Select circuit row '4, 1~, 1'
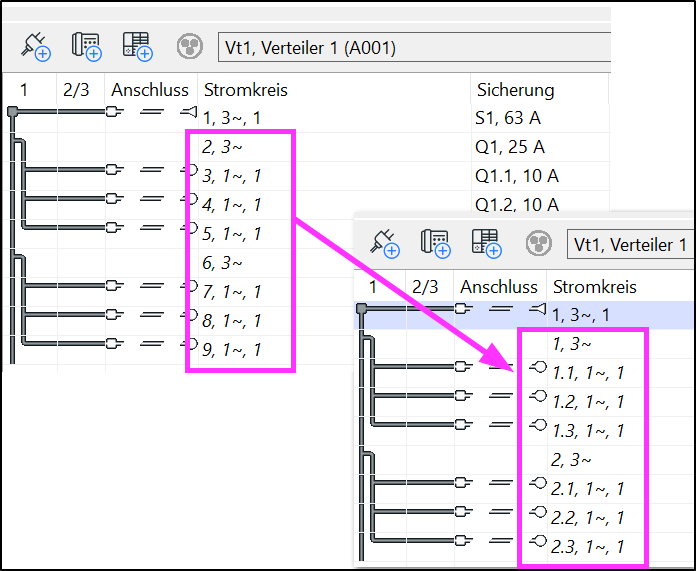The width and height of the screenshot is (696, 571). pos(232,205)
